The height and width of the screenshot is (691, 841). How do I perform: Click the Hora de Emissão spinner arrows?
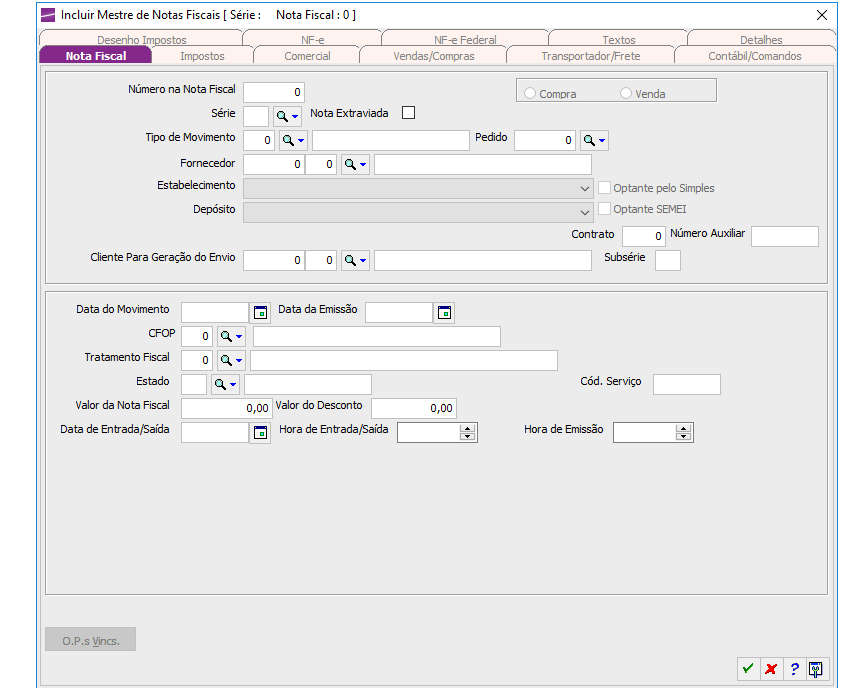[684, 432]
